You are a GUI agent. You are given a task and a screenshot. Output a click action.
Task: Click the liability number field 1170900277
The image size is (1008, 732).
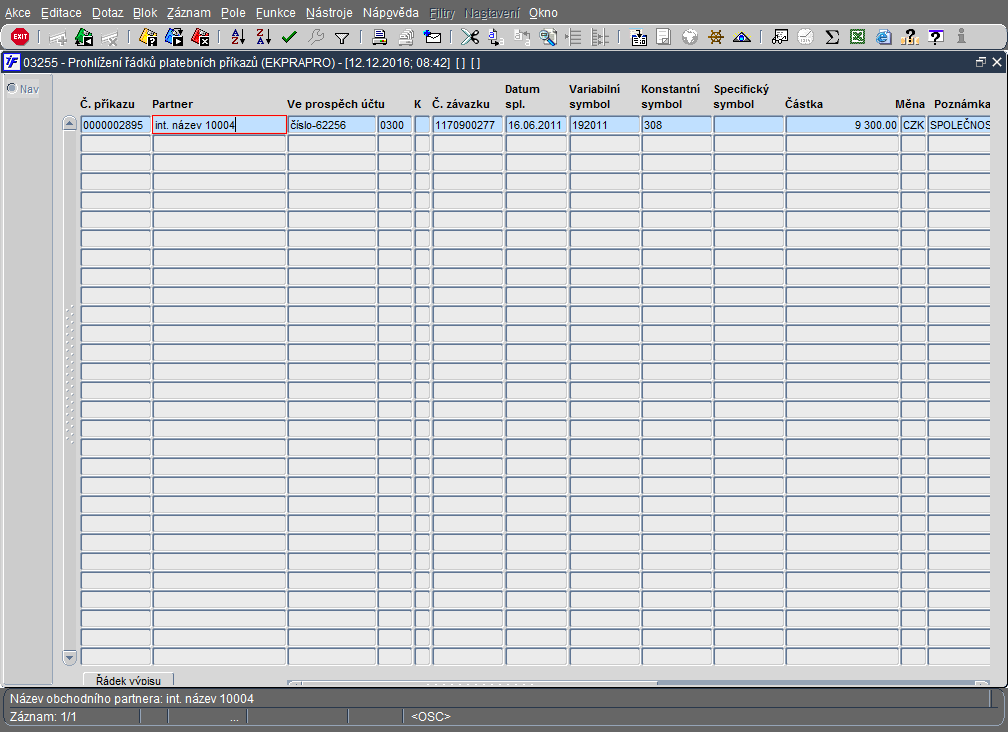[467, 125]
